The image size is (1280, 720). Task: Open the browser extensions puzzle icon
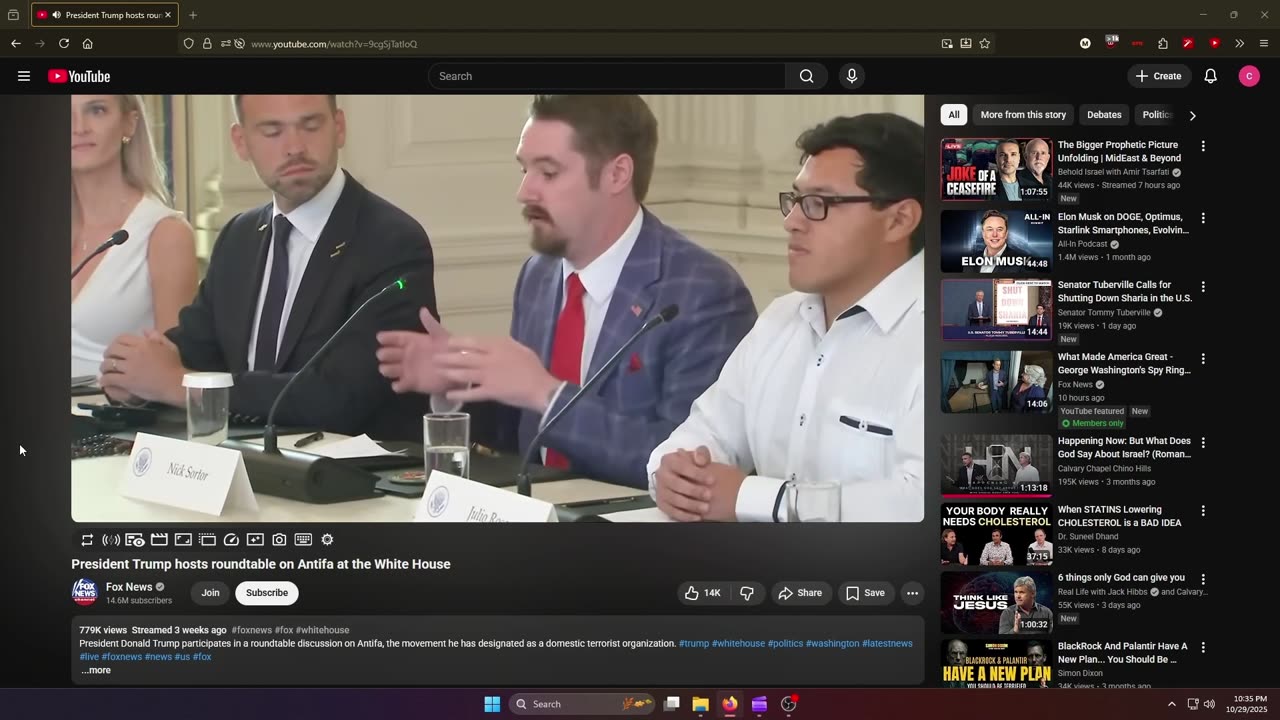(x=1163, y=44)
